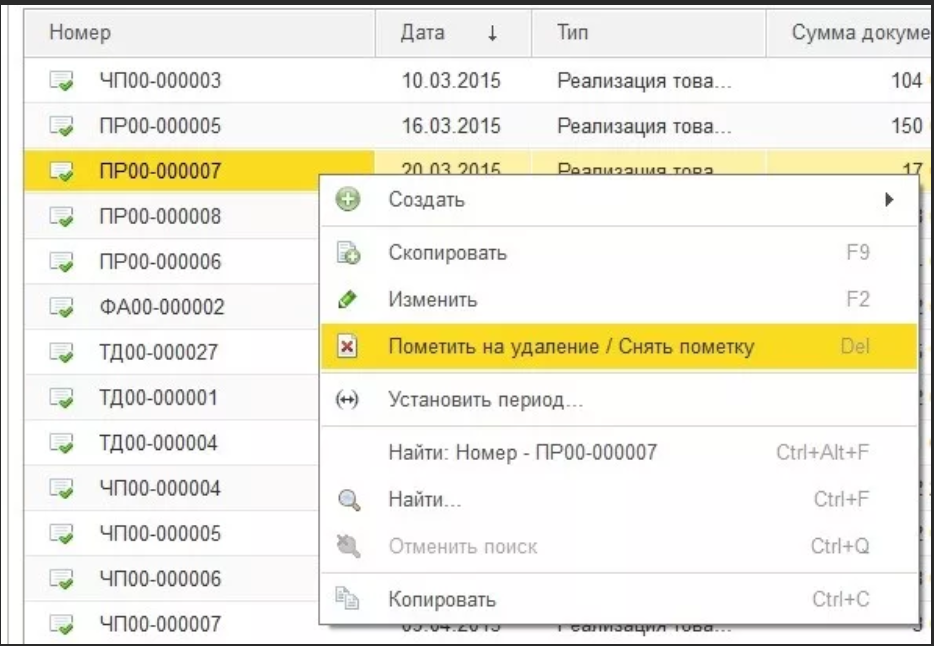934x646 pixels.
Task: Select document number ПР00-000005
Action: pos(160,126)
